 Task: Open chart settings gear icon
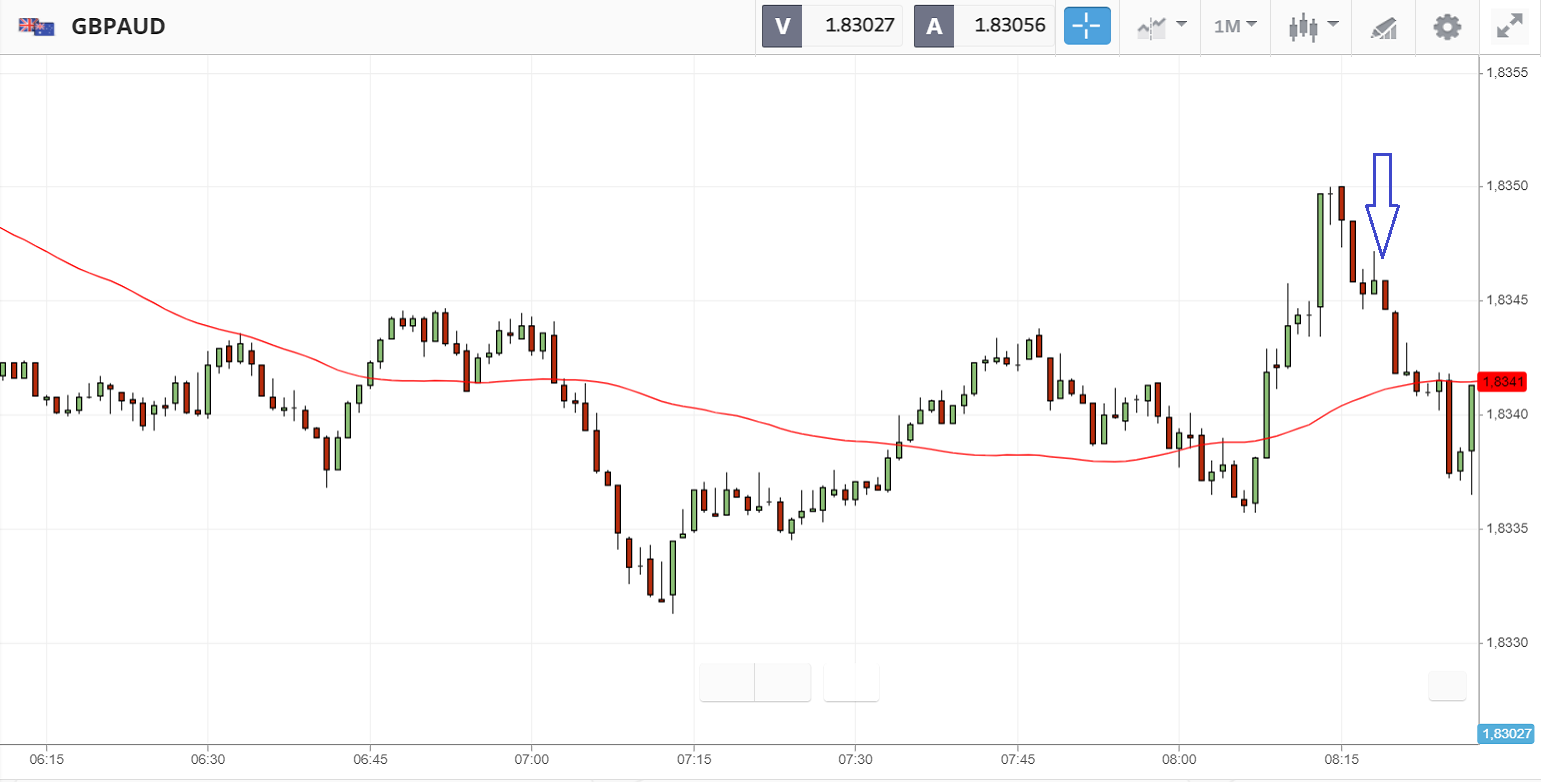1447,27
